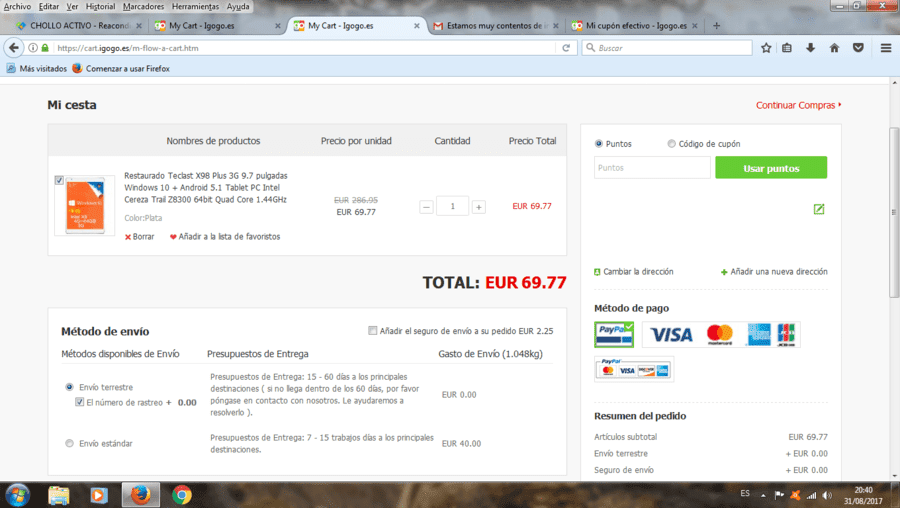Open the Teclast tablet product thumbnail
This screenshot has width=900, height=508.
coord(84,205)
